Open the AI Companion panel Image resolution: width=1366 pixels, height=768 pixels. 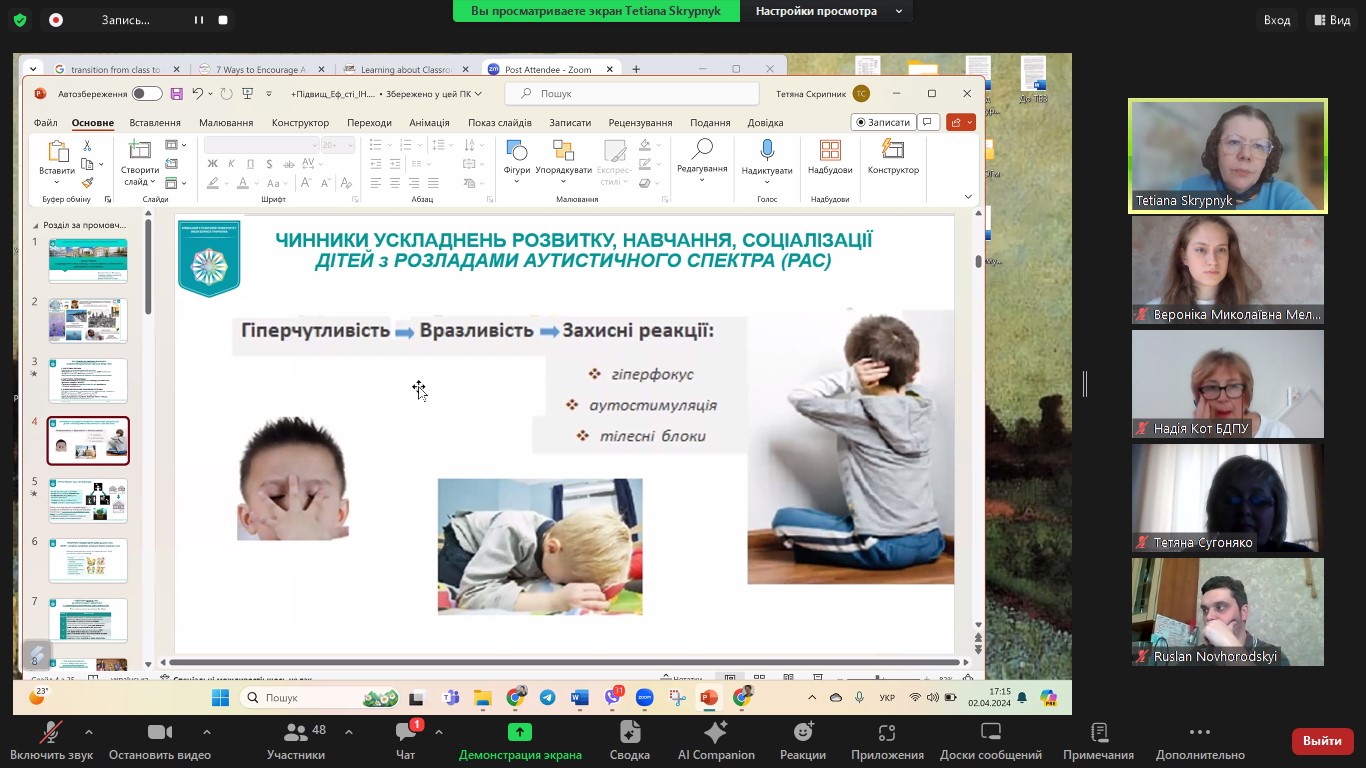716,741
